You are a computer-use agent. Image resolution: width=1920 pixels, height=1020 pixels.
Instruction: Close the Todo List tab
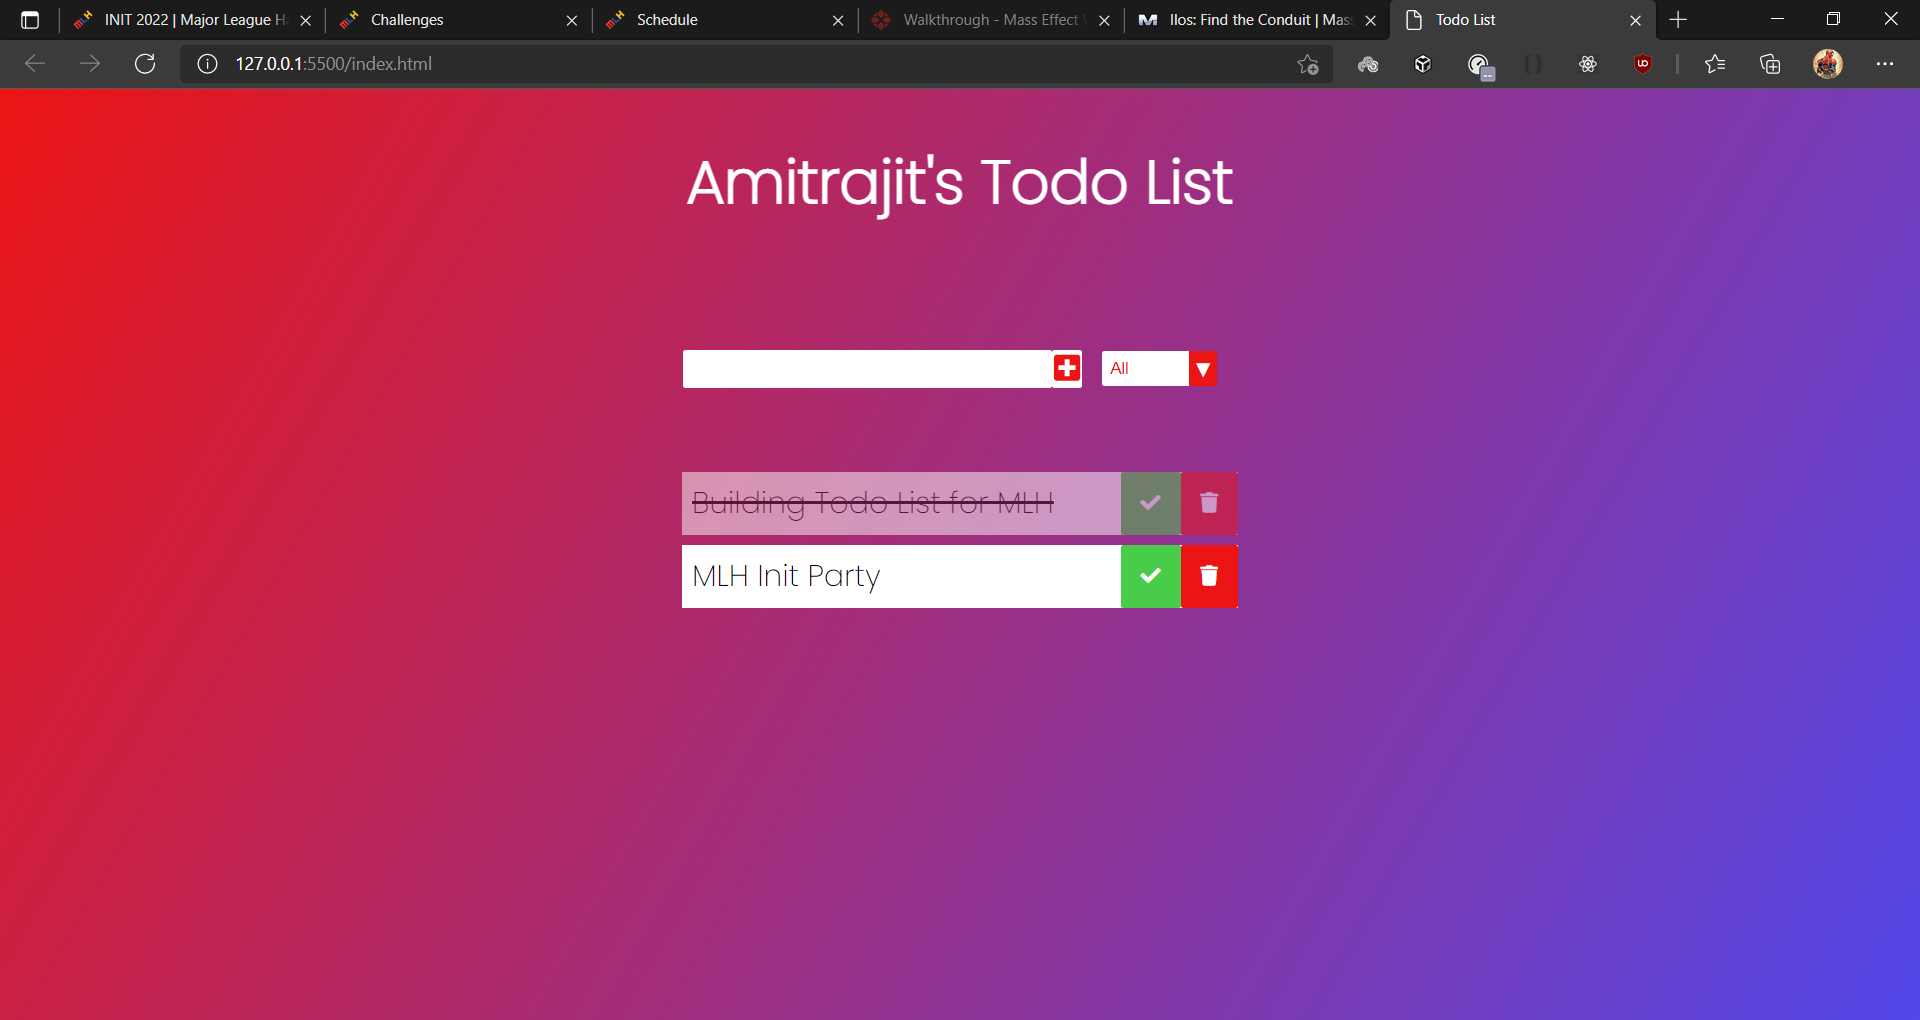pos(1636,20)
